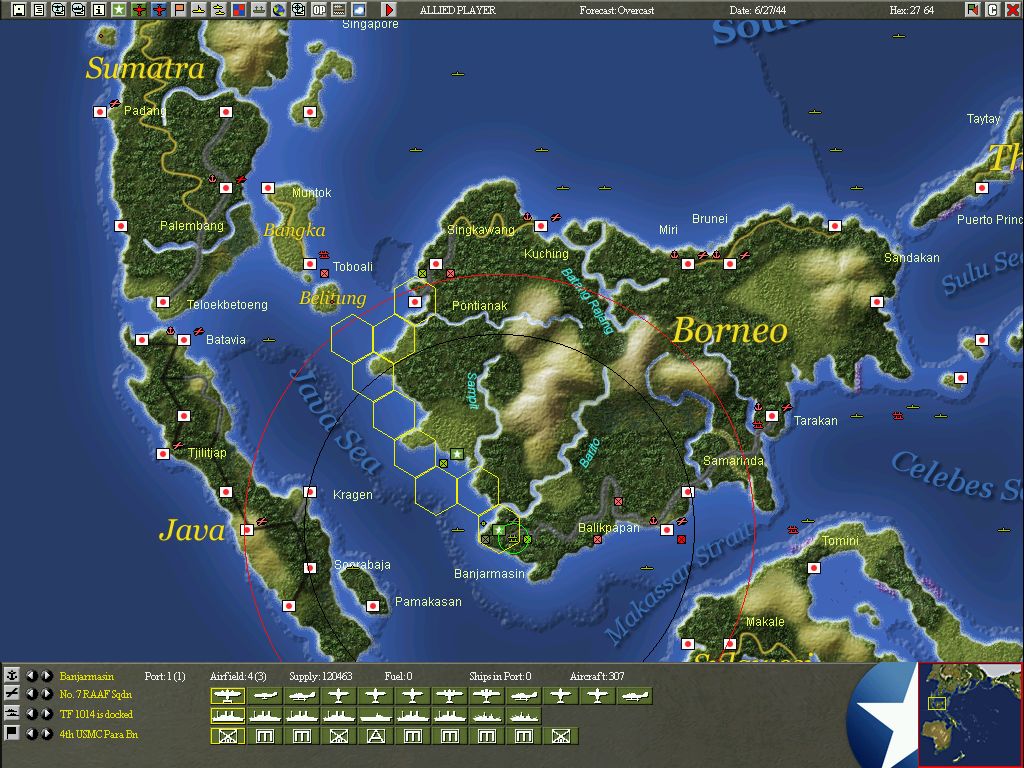Click the orange flag toolbar icon
Image resolution: width=1024 pixels, height=768 pixels.
(178, 10)
